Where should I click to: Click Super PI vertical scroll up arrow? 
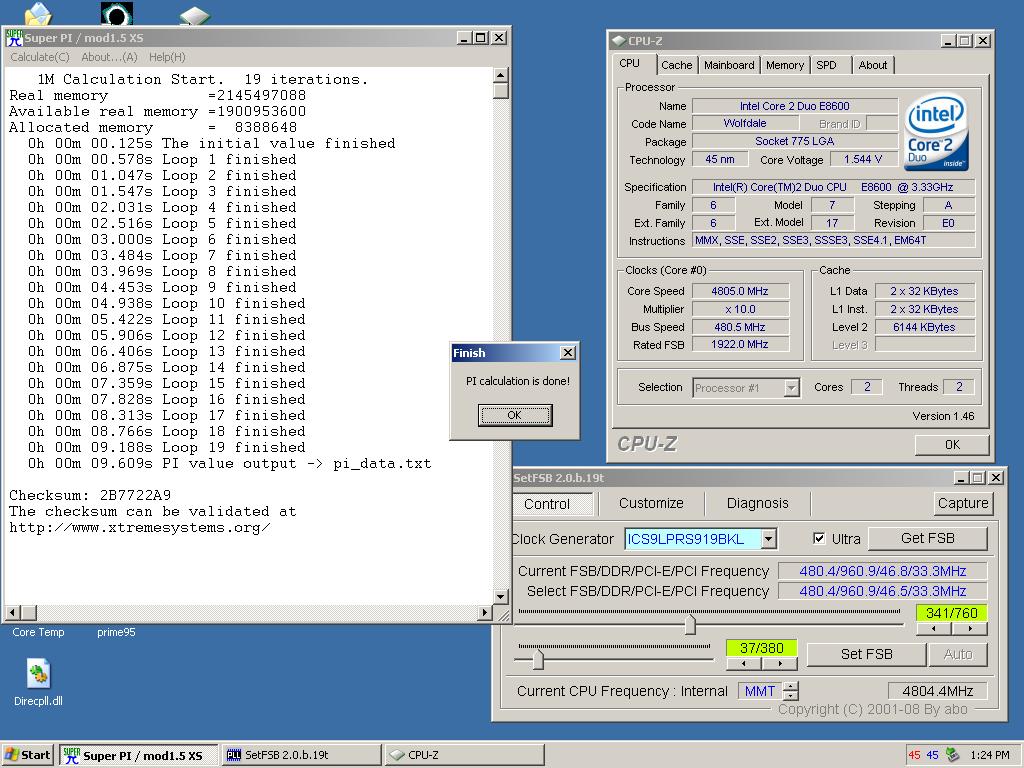(501, 74)
